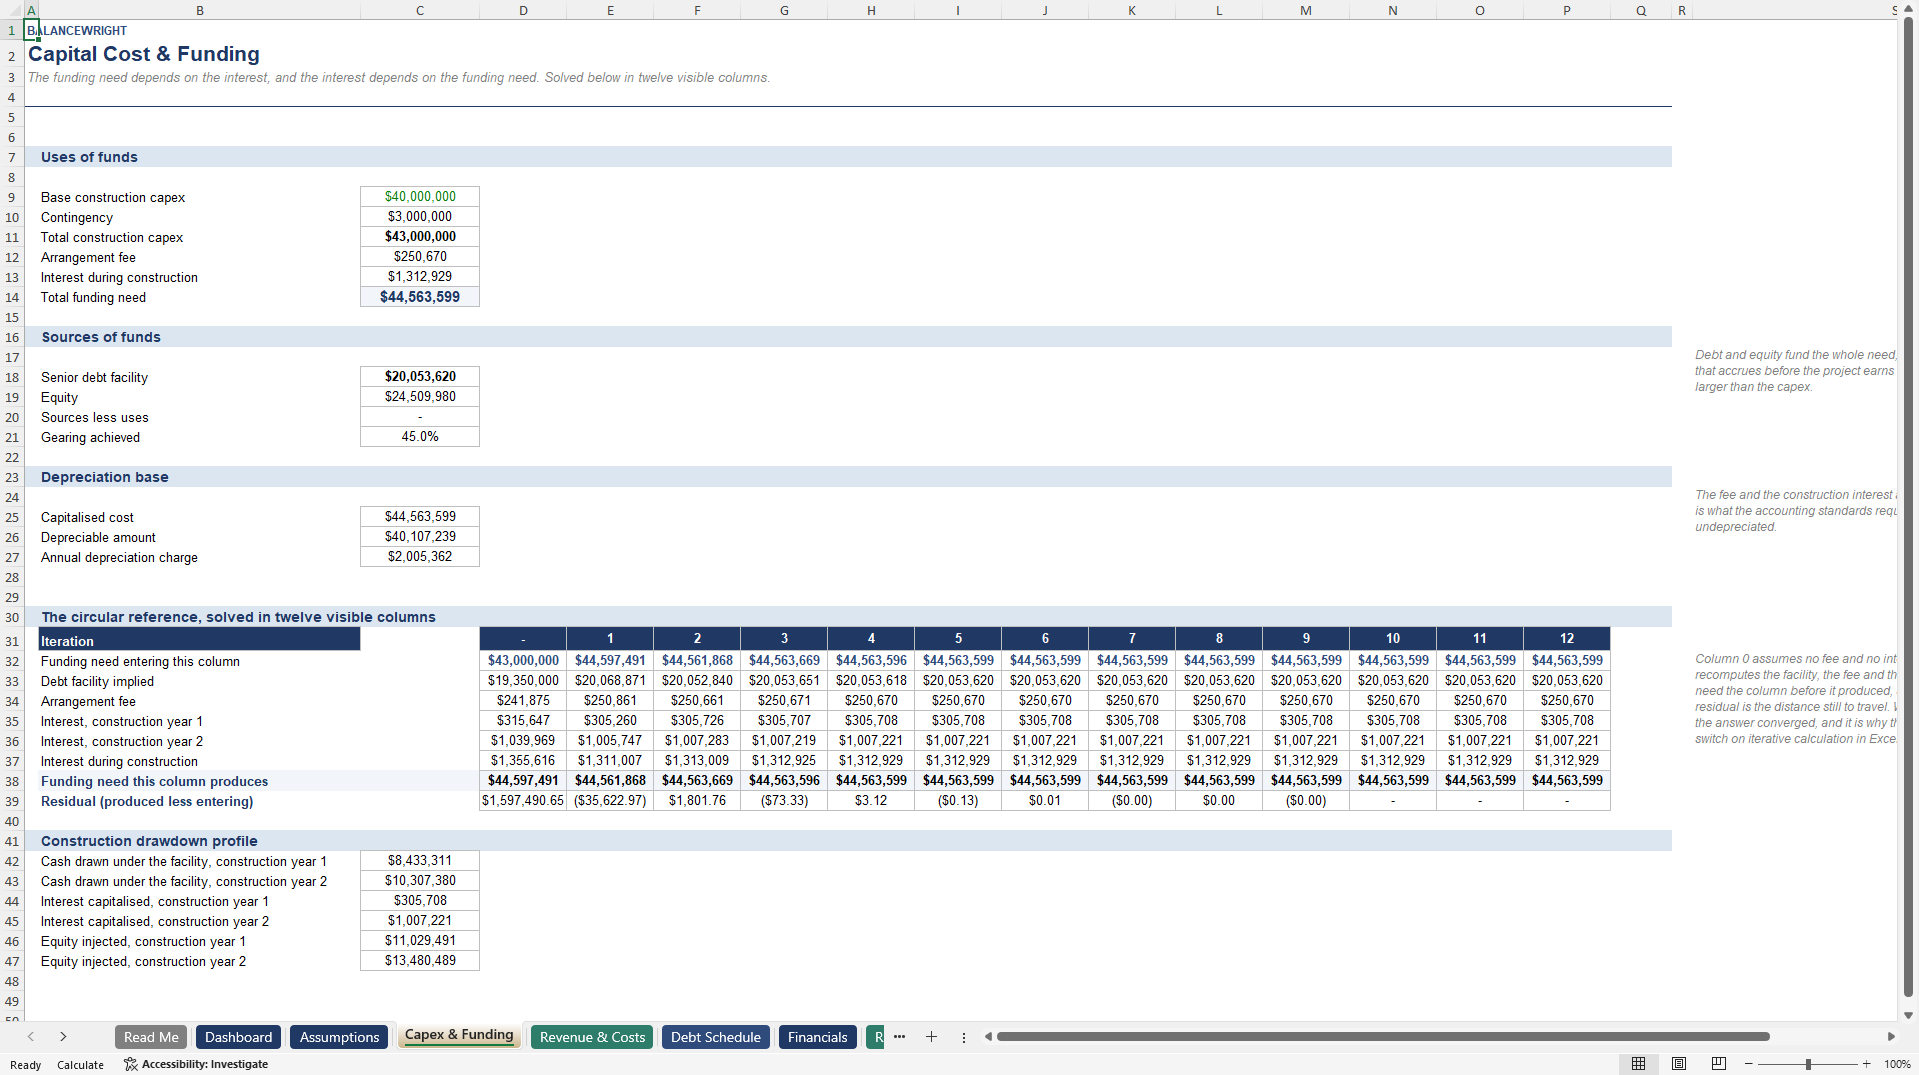Select residual cell ($35,622.97)

610,801
